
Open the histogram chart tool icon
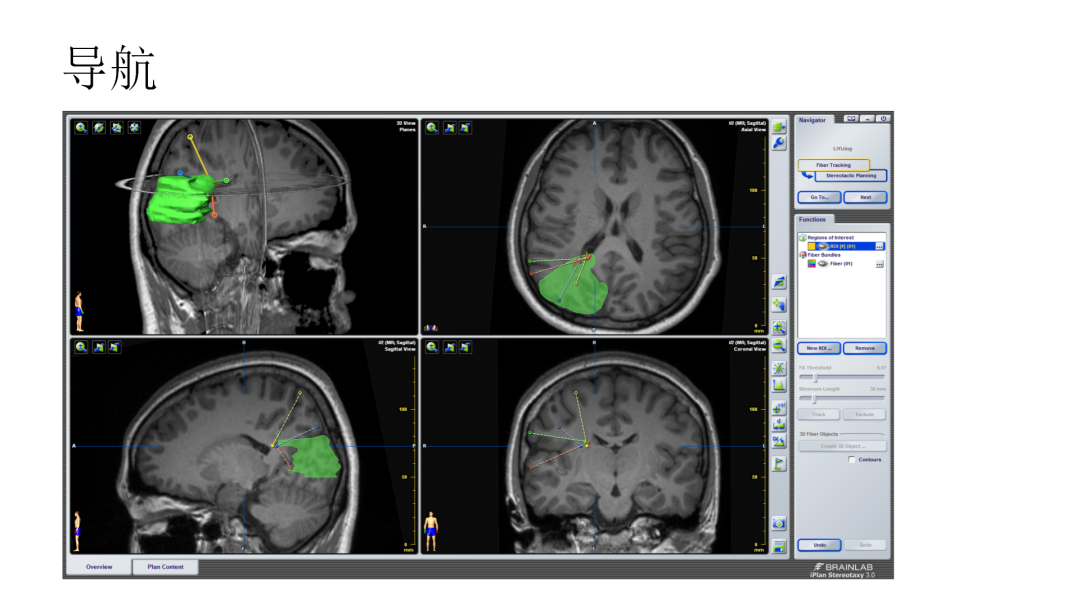click(x=779, y=386)
